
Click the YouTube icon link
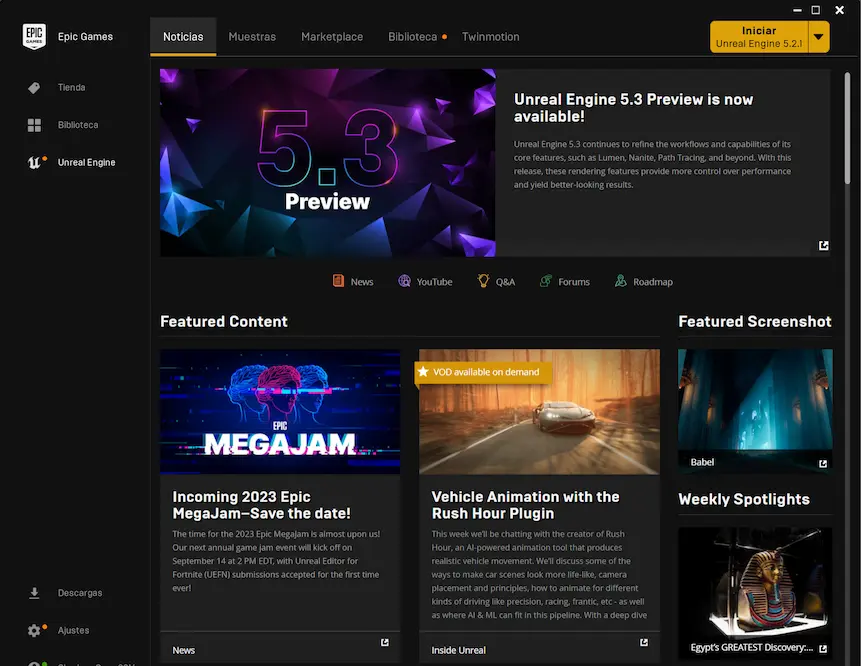tap(405, 282)
